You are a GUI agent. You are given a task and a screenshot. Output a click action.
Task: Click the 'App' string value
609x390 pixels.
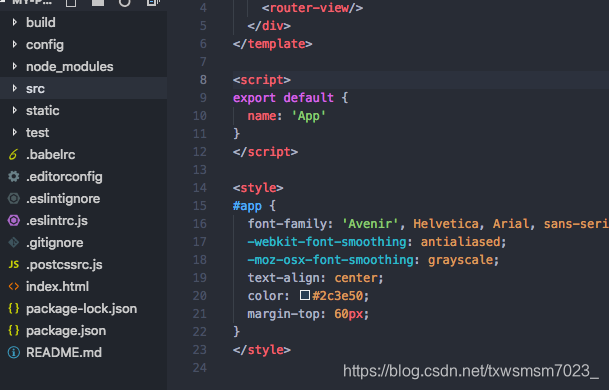click(x=309, y=116)
